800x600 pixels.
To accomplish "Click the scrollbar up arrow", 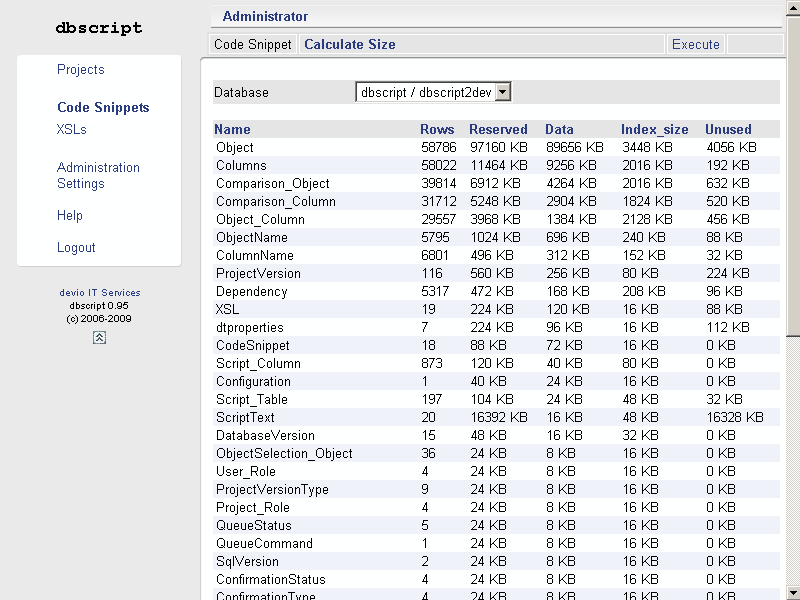I will 793,8.
